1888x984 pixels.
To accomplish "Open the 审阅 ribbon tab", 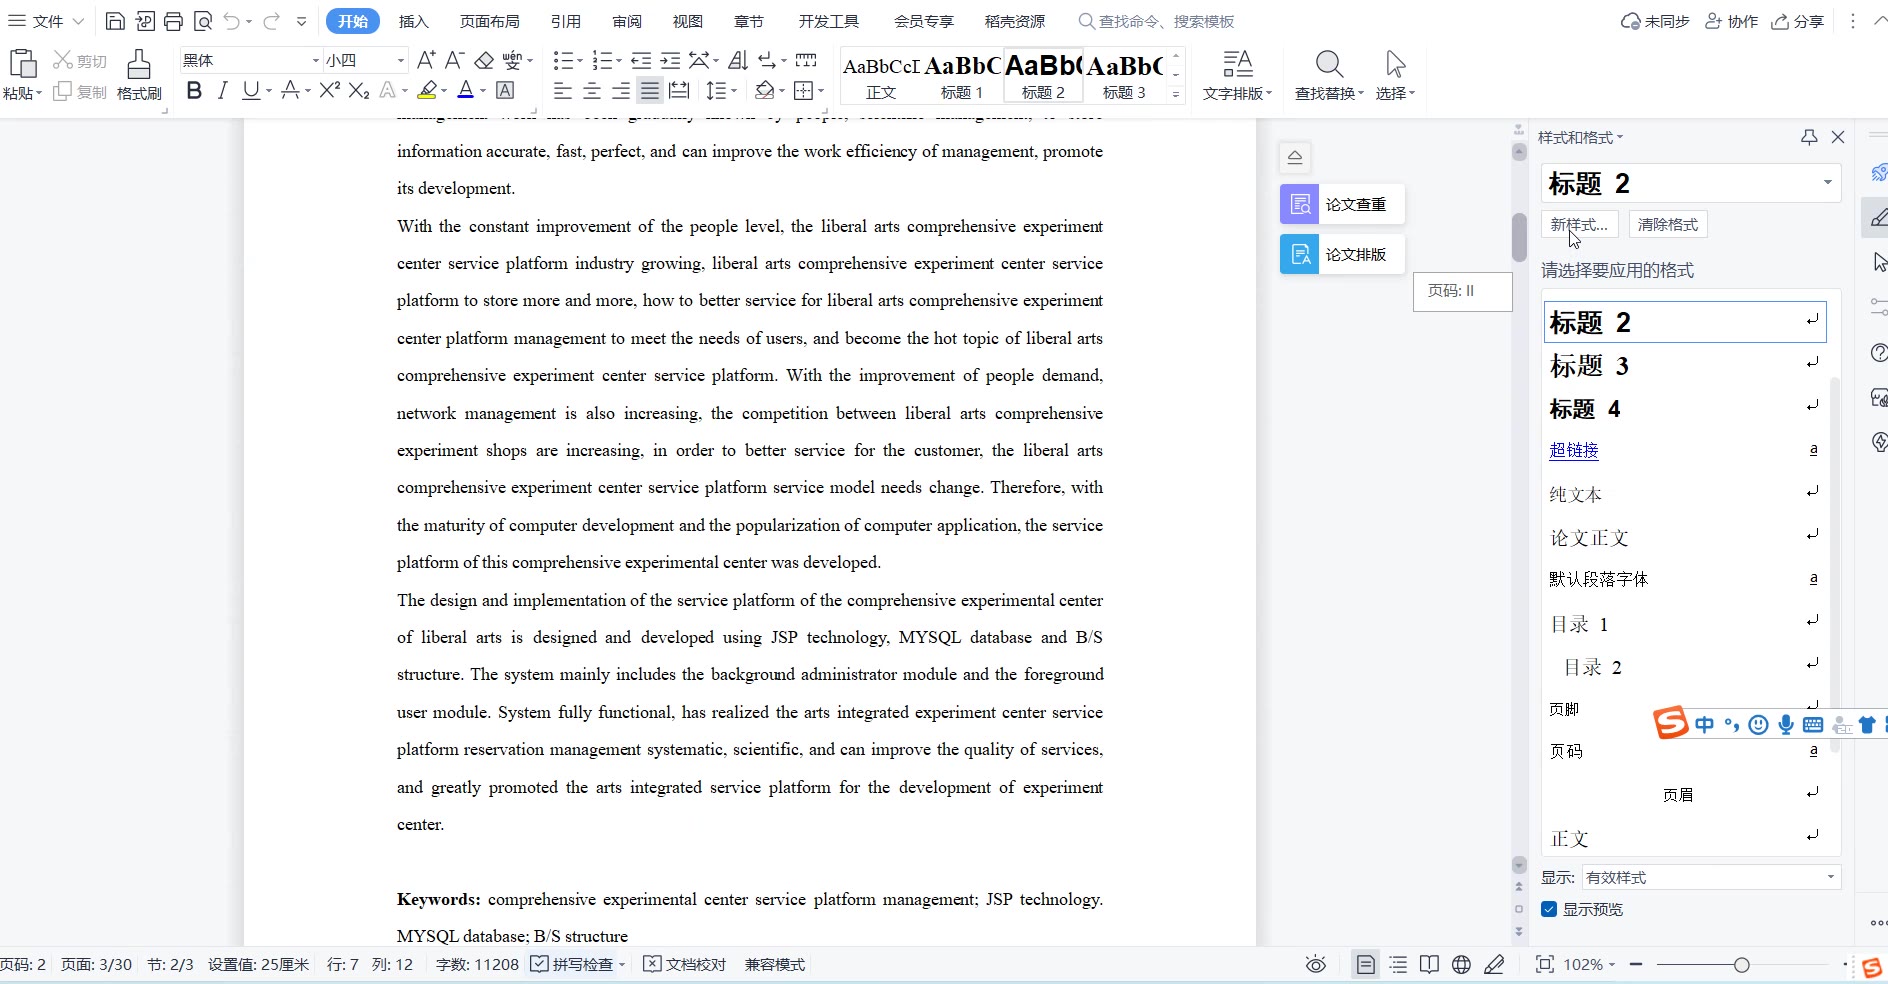I will 627,21.
